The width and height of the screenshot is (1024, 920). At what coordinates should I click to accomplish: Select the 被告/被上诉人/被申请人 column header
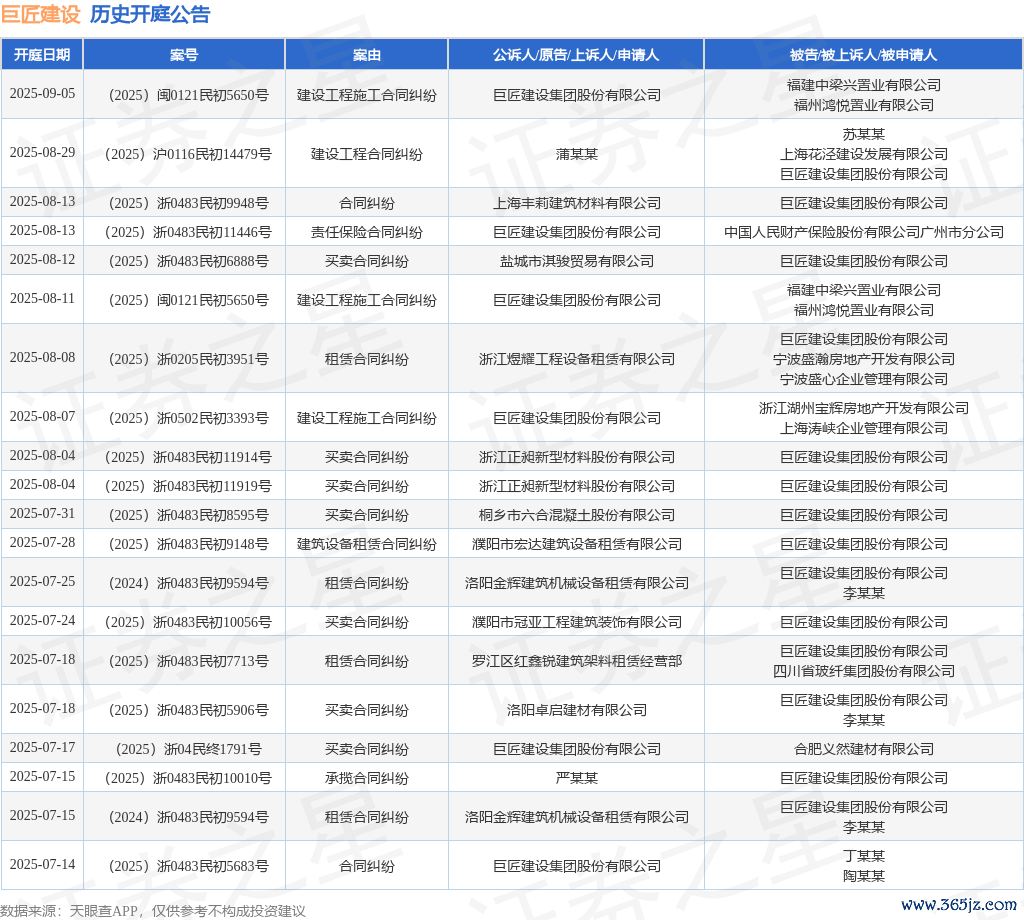tap(863, 55)
